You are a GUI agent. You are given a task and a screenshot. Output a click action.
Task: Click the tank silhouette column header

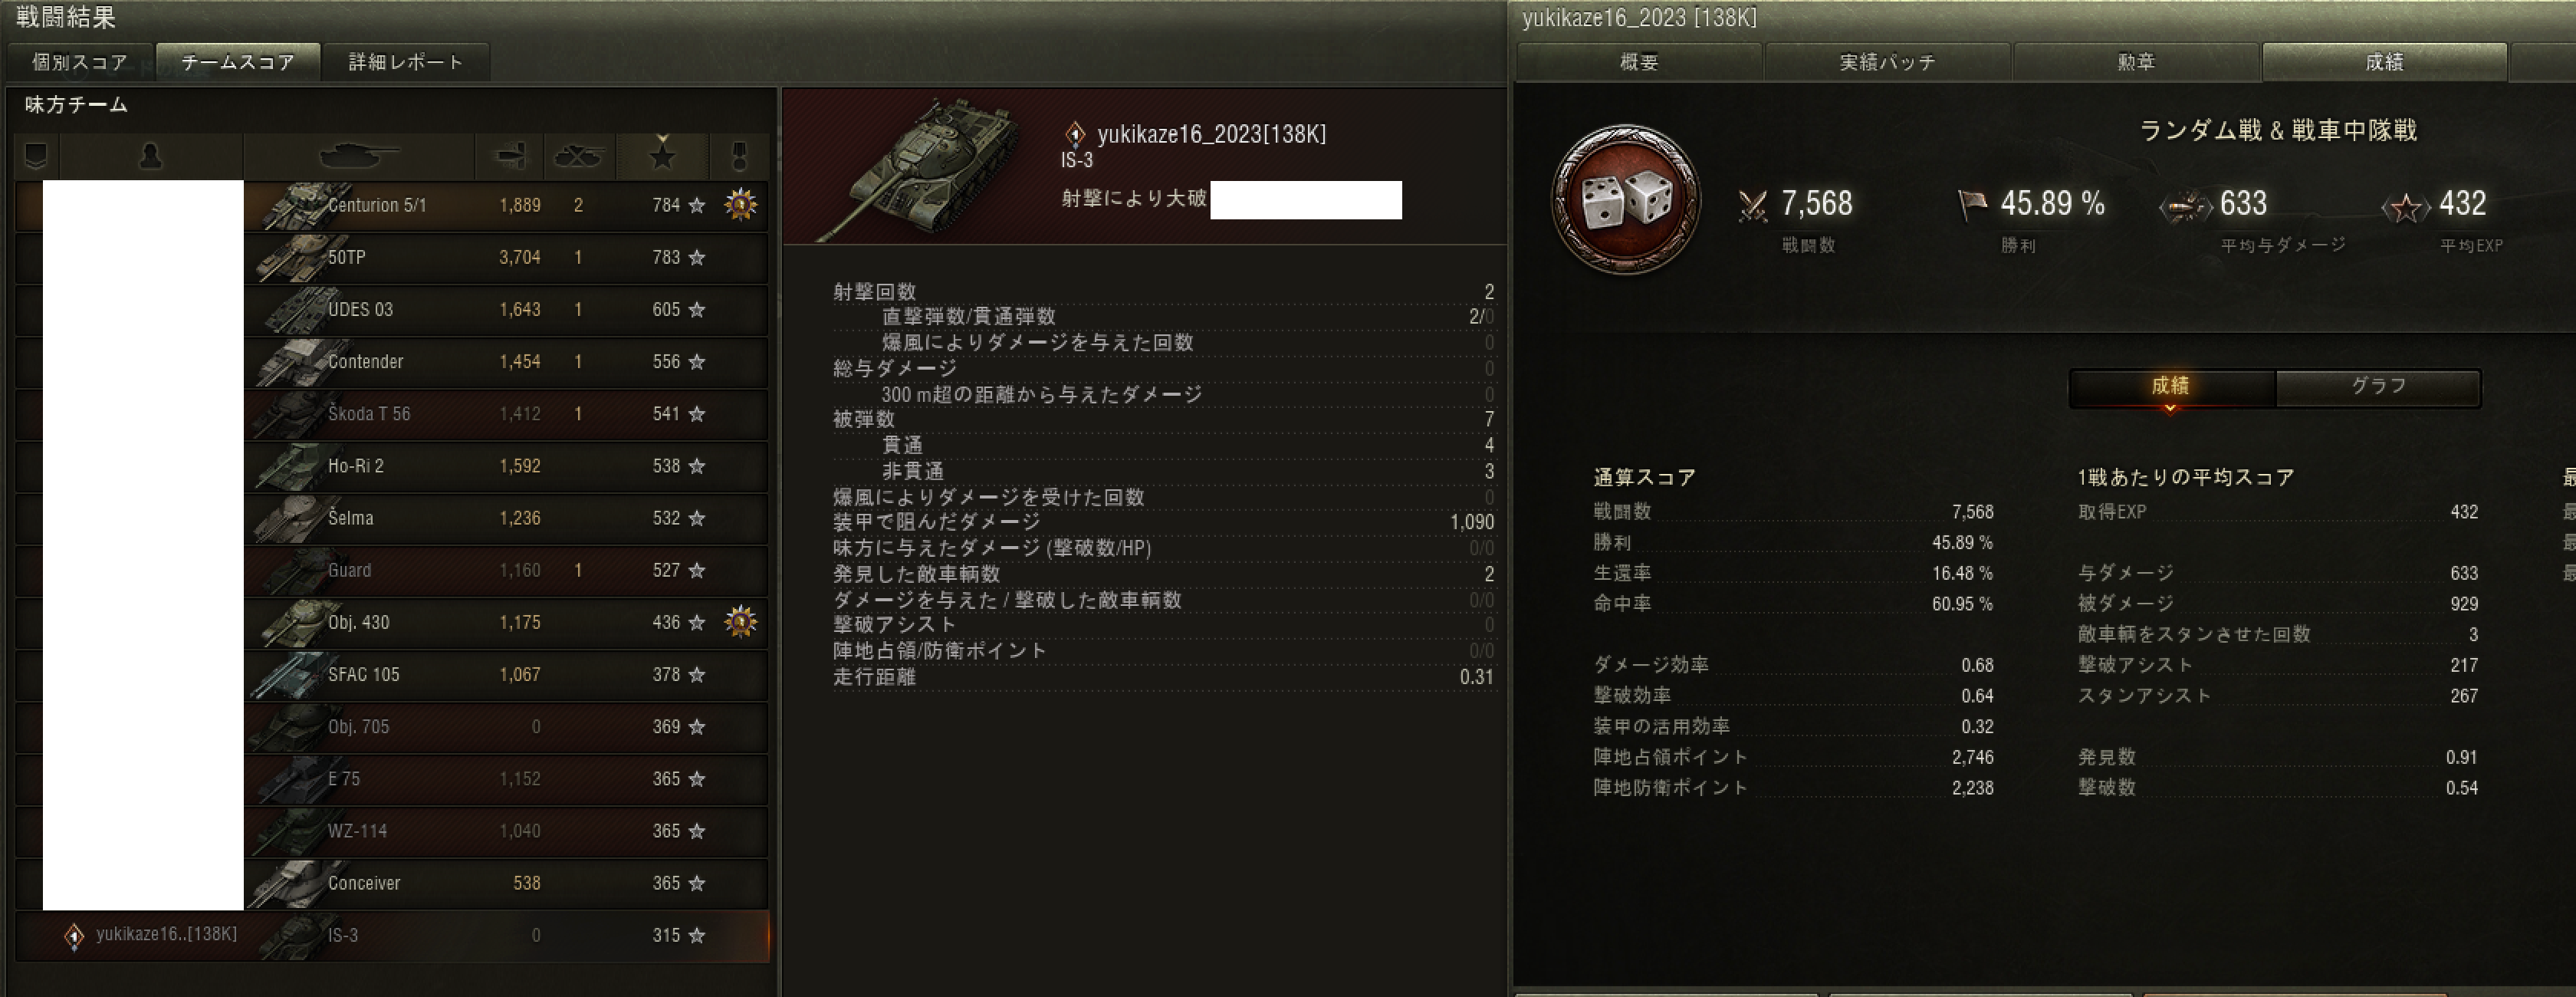point(359,156)
